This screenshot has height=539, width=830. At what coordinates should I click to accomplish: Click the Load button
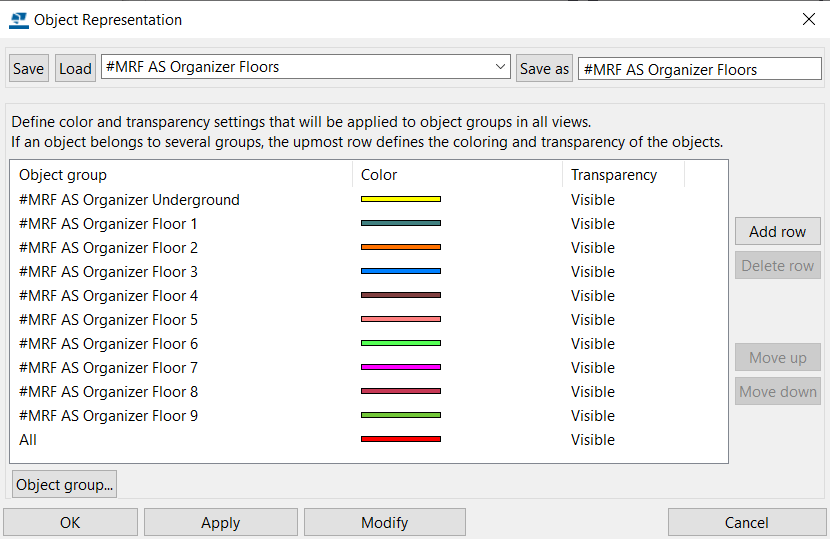[x=75, y=68]
